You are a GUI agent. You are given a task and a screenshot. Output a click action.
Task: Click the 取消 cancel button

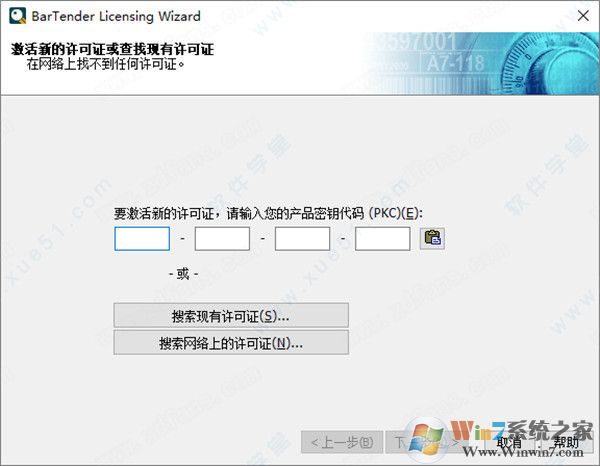(509, 442)
